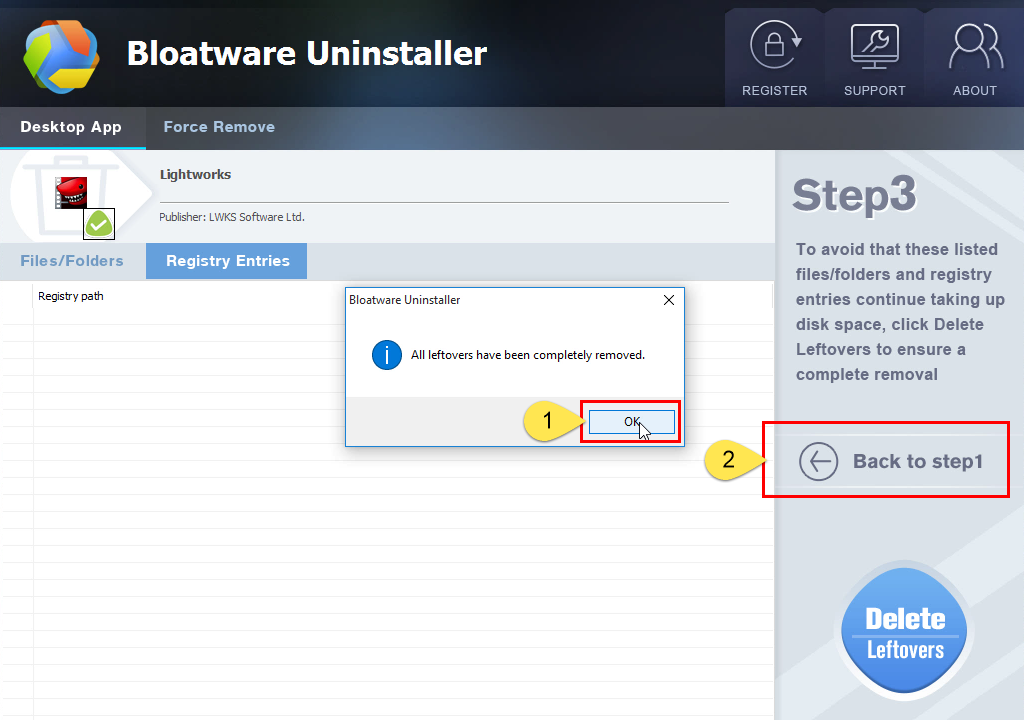Click the blue info icon in the dialog

click(387, 355)
